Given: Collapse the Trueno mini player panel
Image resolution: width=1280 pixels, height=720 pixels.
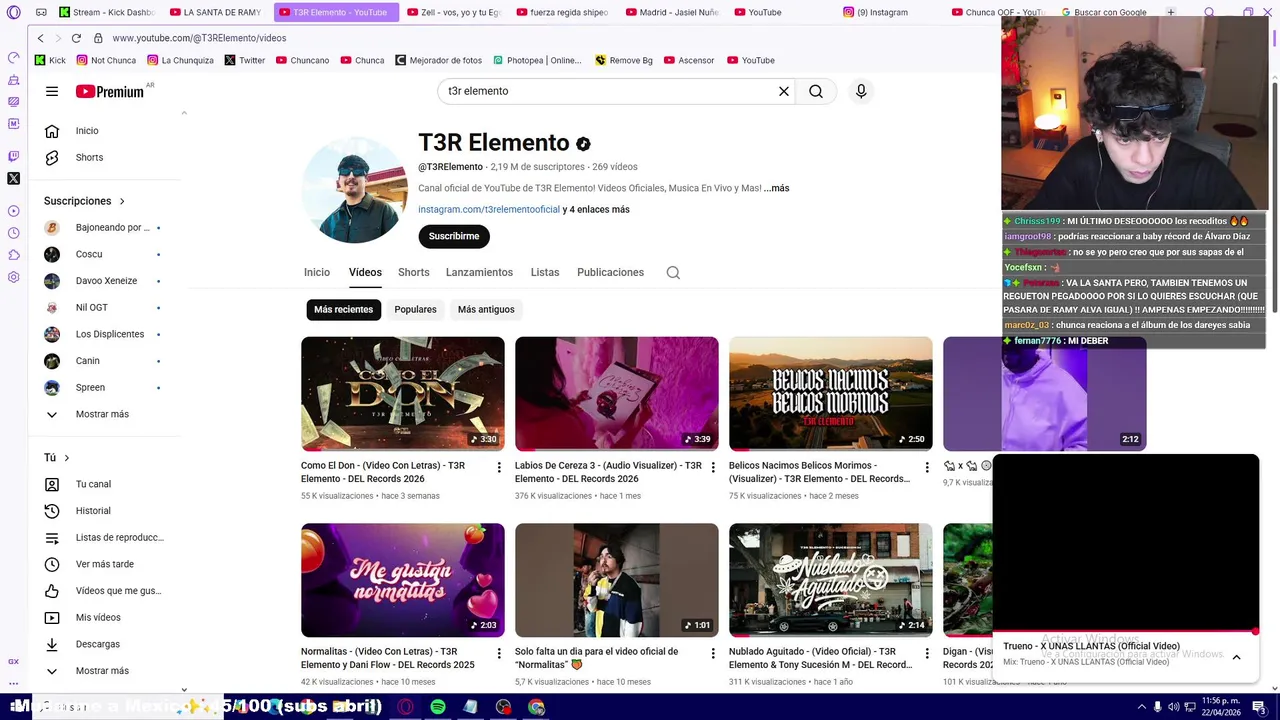Looking at the screenshot, I should [1236, 657].
